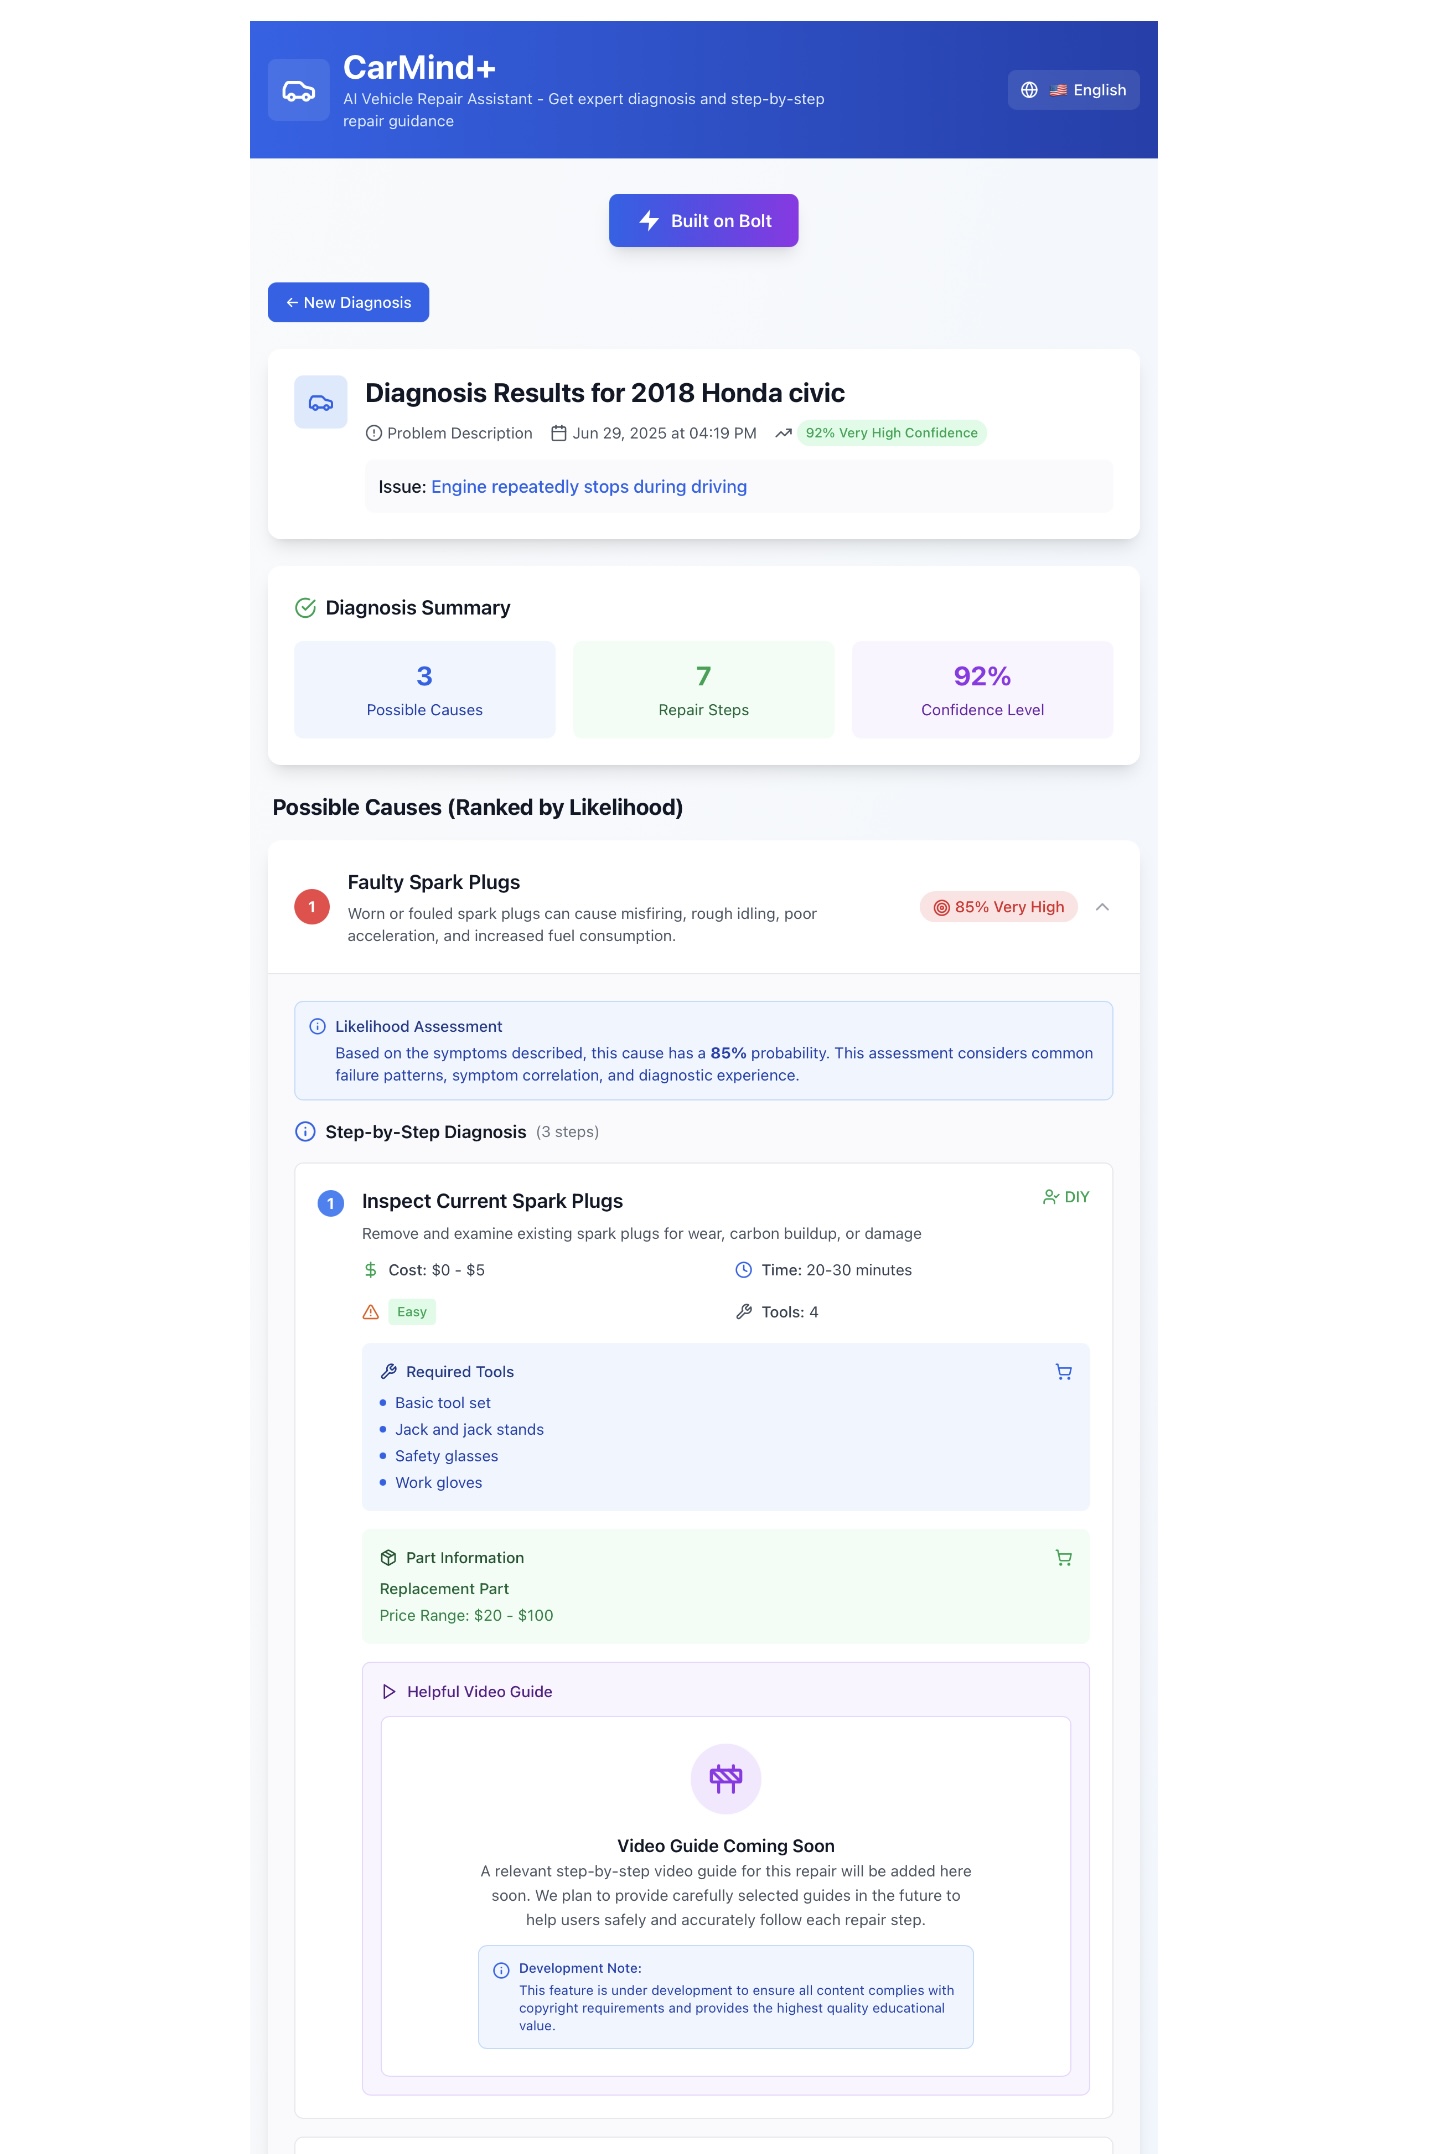Click the warning triangle difficulty icon
Image resolution: width=1436 pixels, height=2154 pixels.
click(x=371, y=1312)
